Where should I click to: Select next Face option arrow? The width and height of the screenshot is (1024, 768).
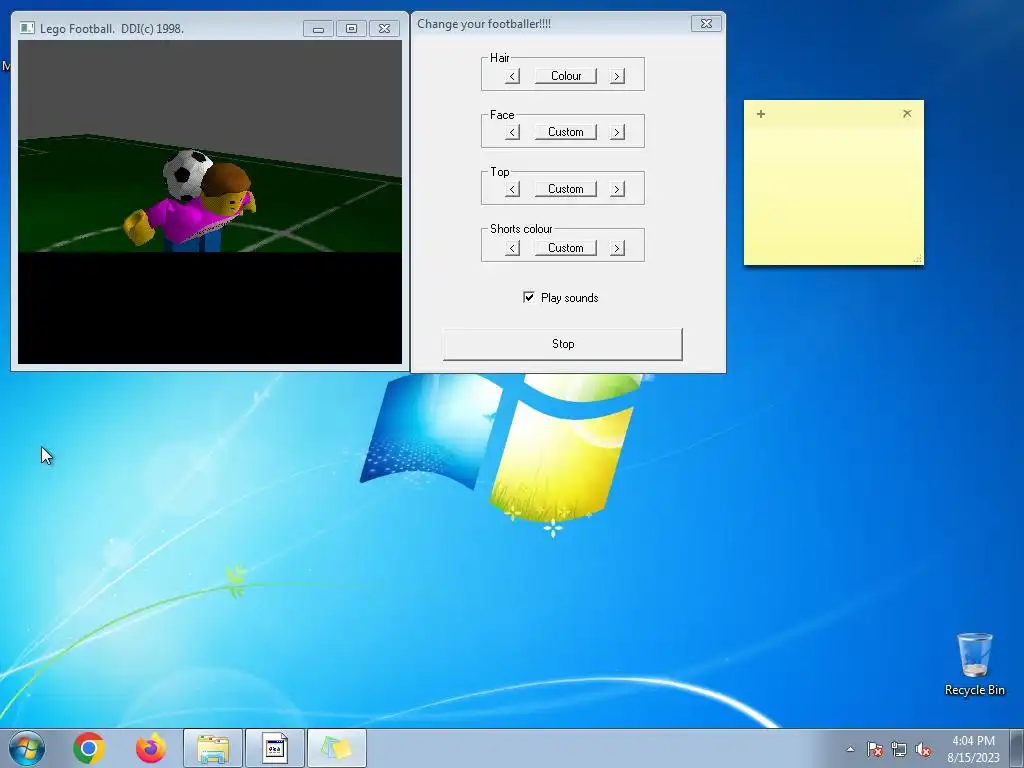point(617,133)
